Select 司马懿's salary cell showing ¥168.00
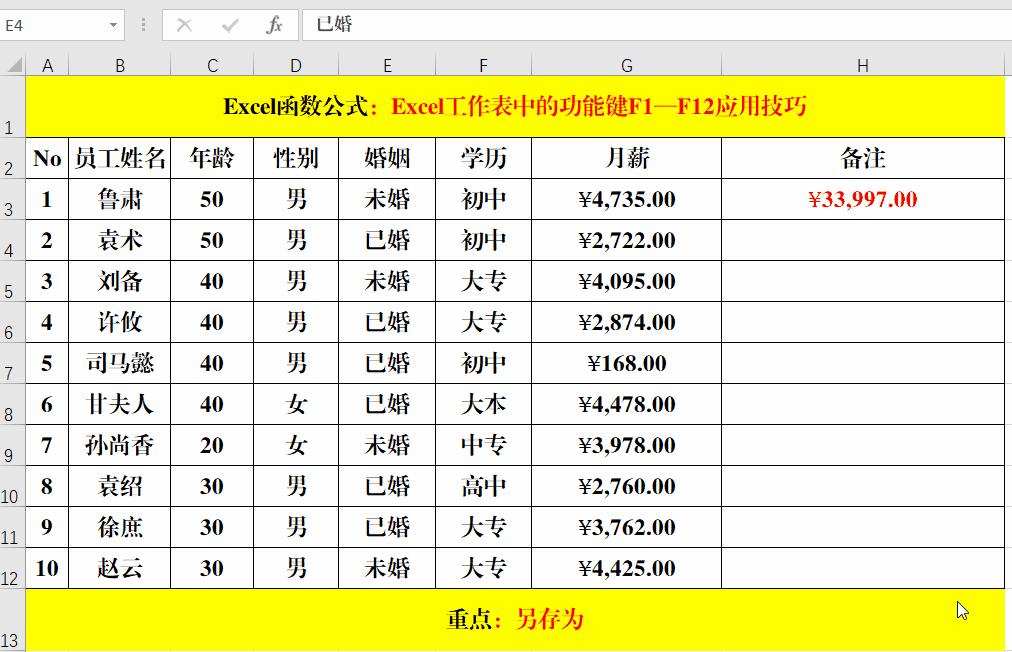 [x=627, y=363]
